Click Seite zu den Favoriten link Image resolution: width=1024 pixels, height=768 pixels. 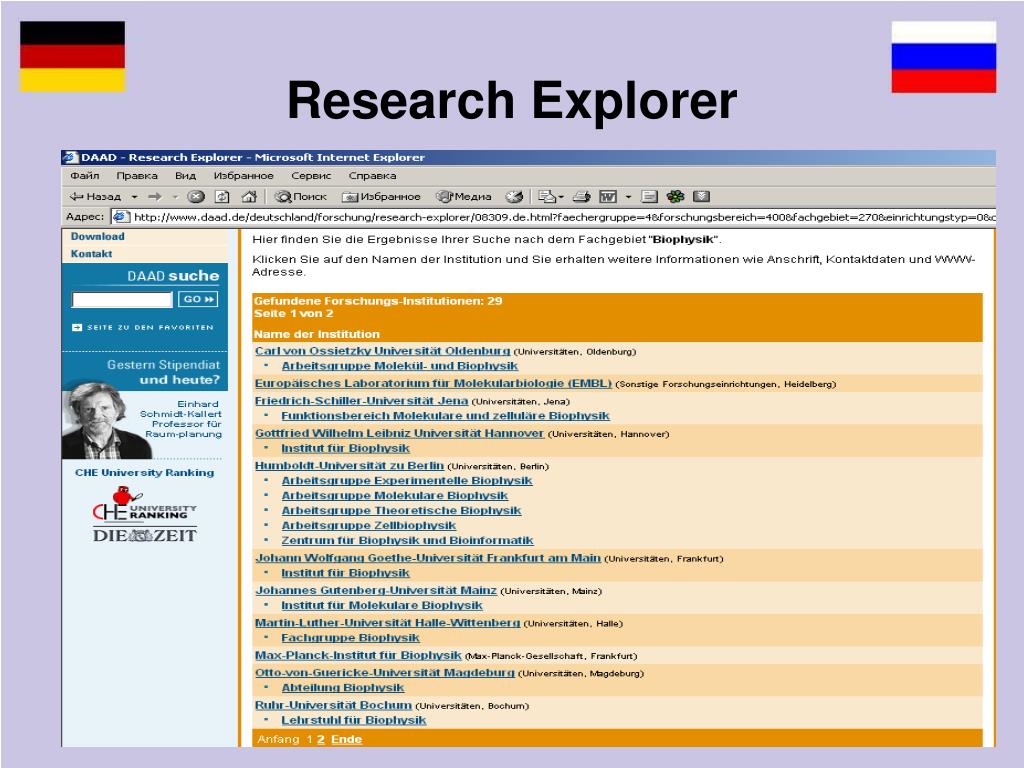point(143,327)
